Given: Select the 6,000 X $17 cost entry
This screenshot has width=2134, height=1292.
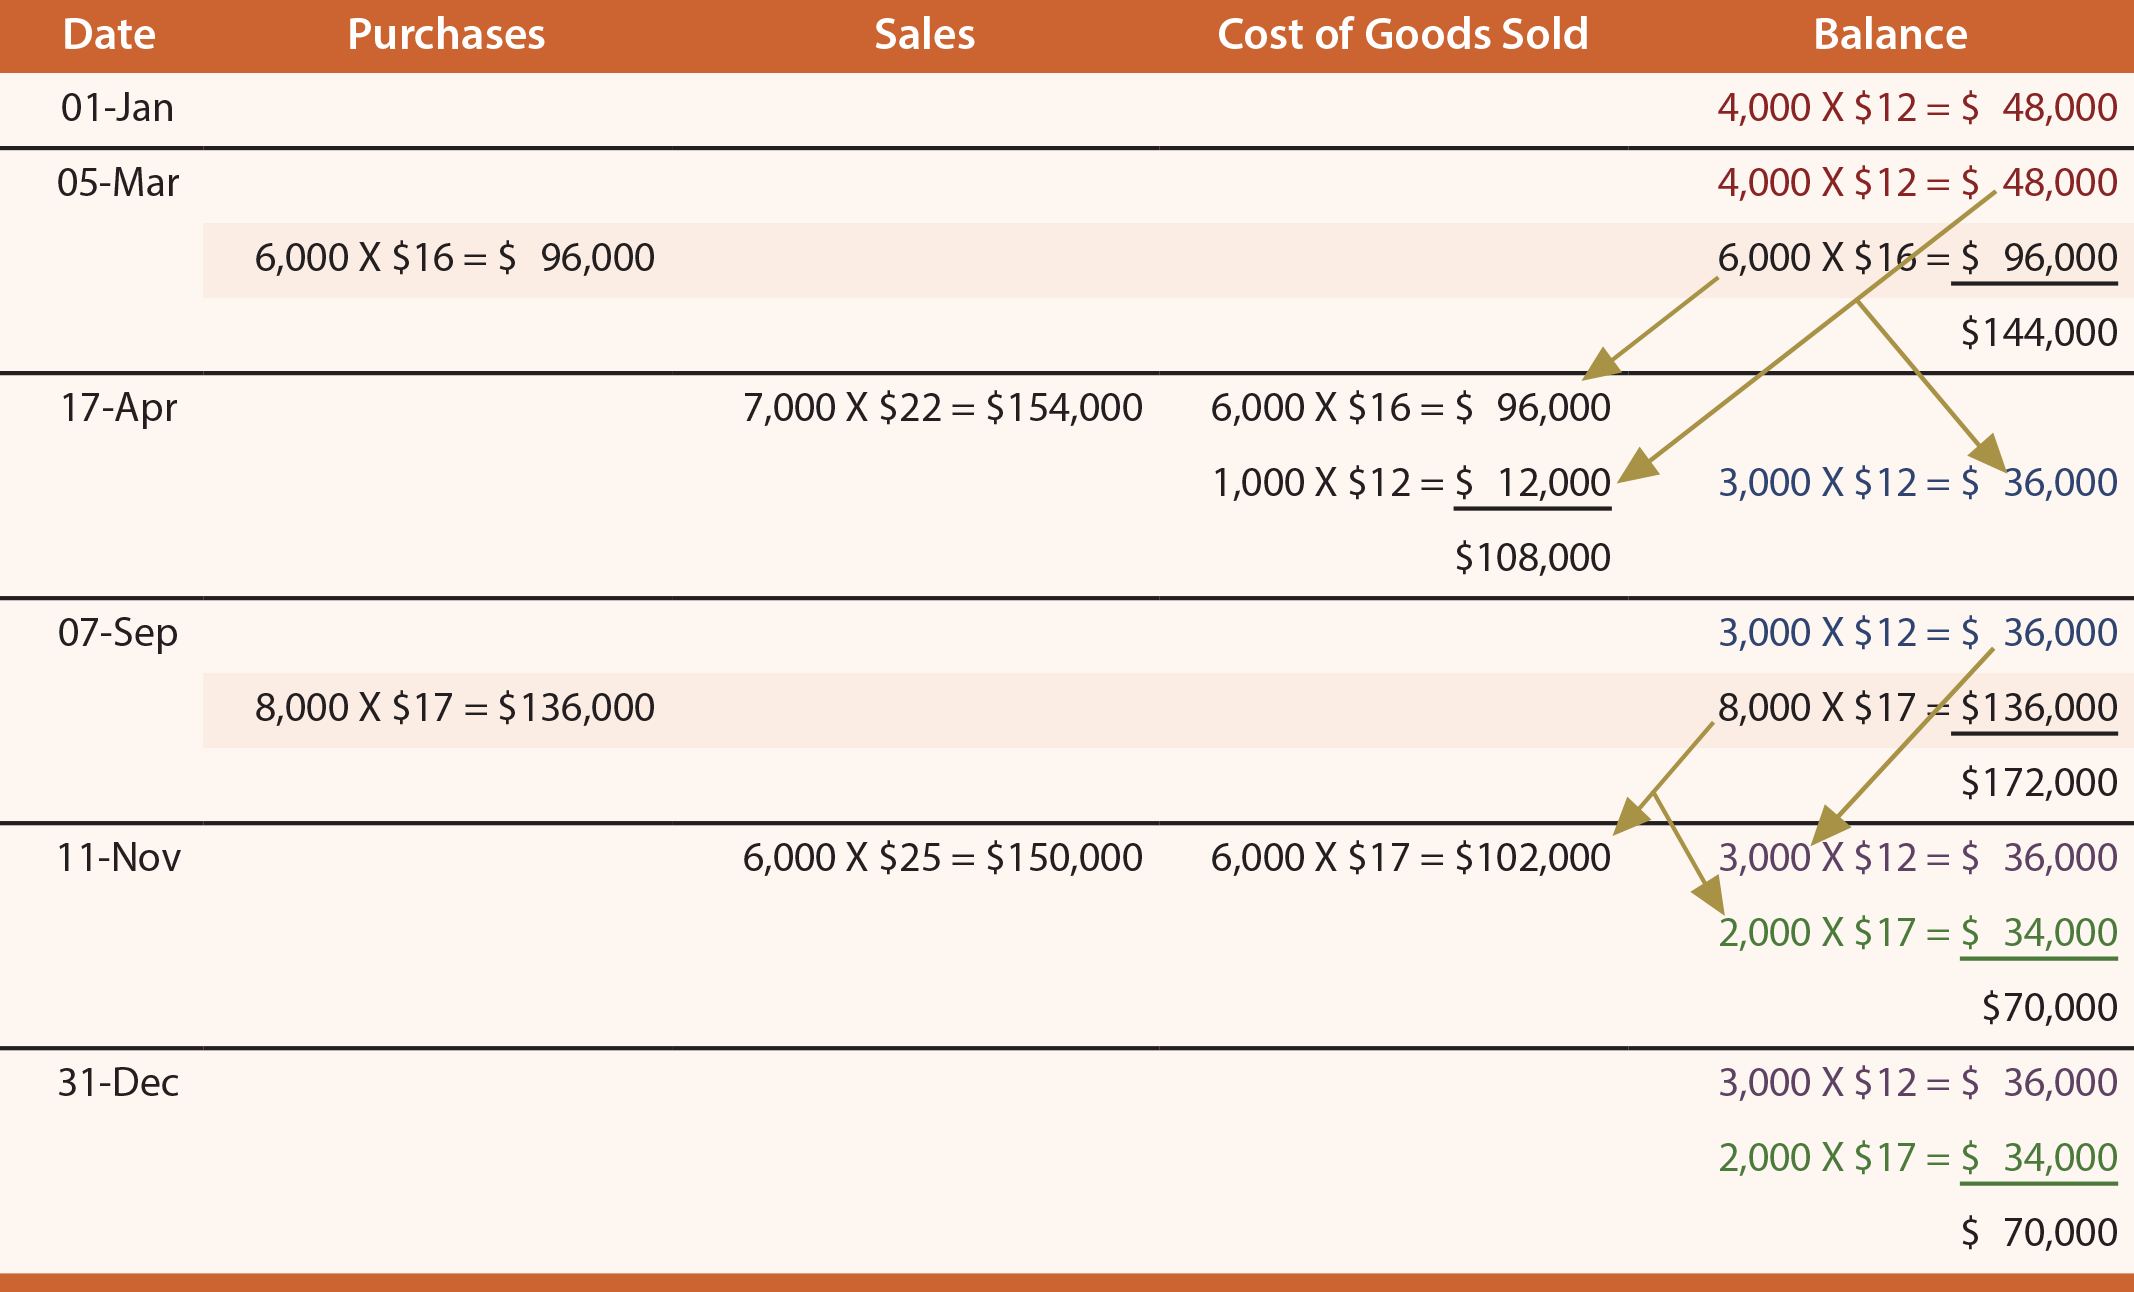Looking at the screenshot, I should 1411,858.
